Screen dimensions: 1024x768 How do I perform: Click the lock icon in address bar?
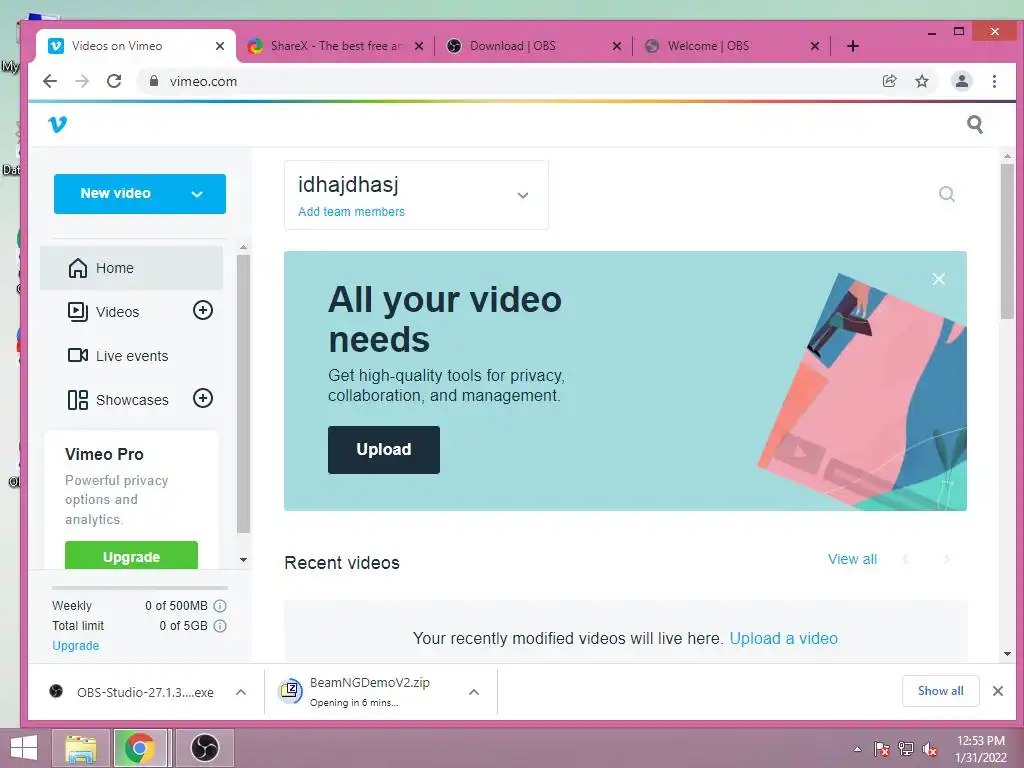(154, 81)
